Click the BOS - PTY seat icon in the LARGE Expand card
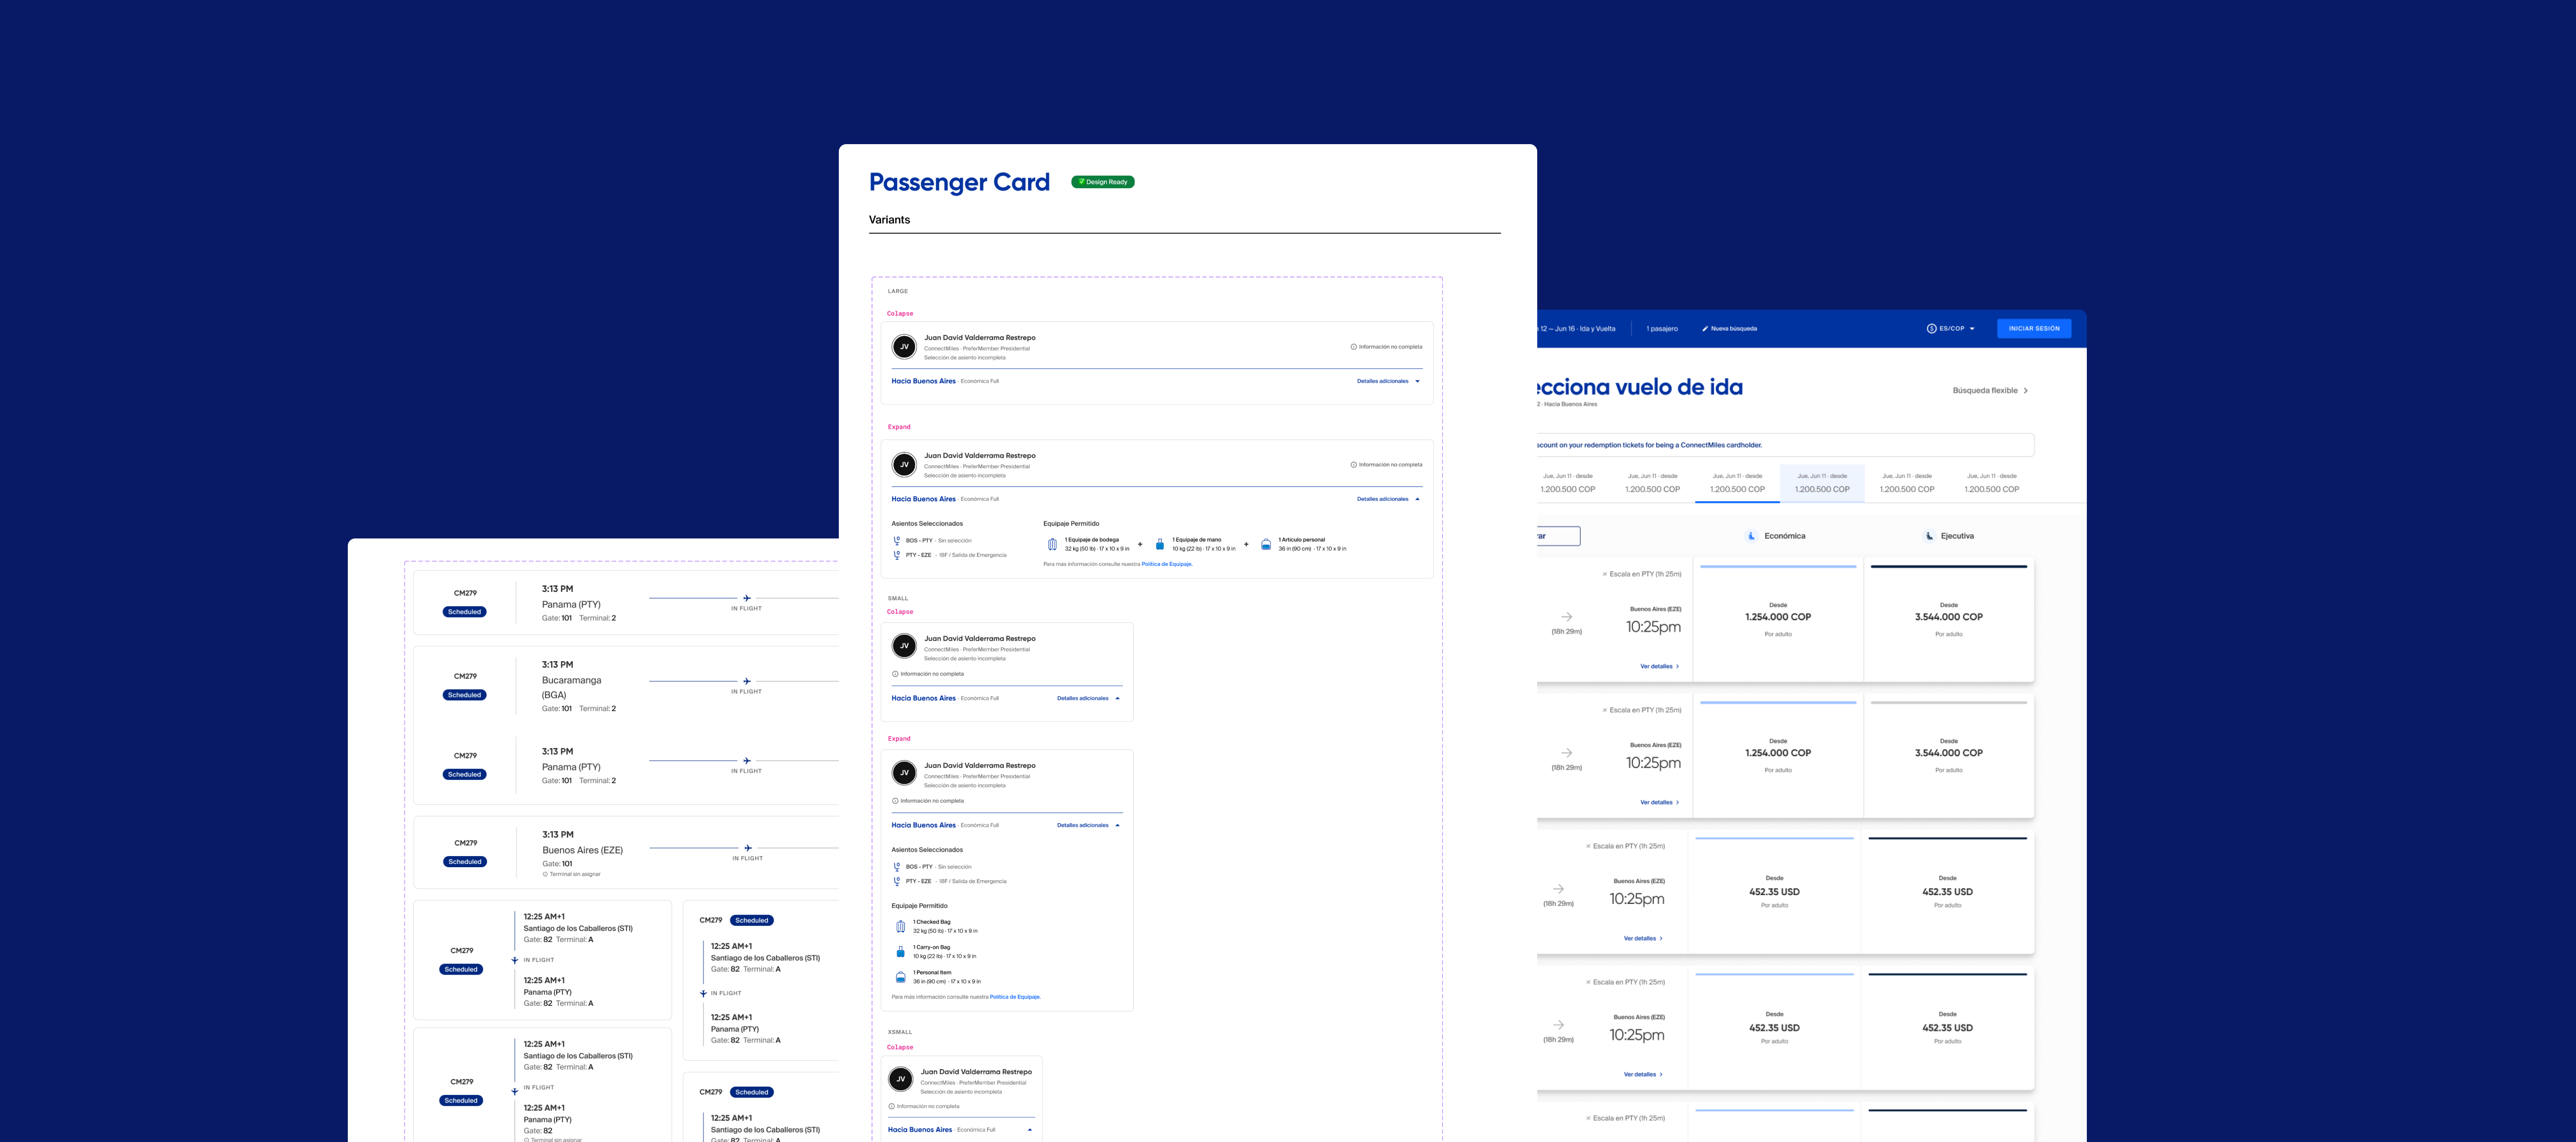This screenshot has height=1142, width=2576. [x=897, y=541]
